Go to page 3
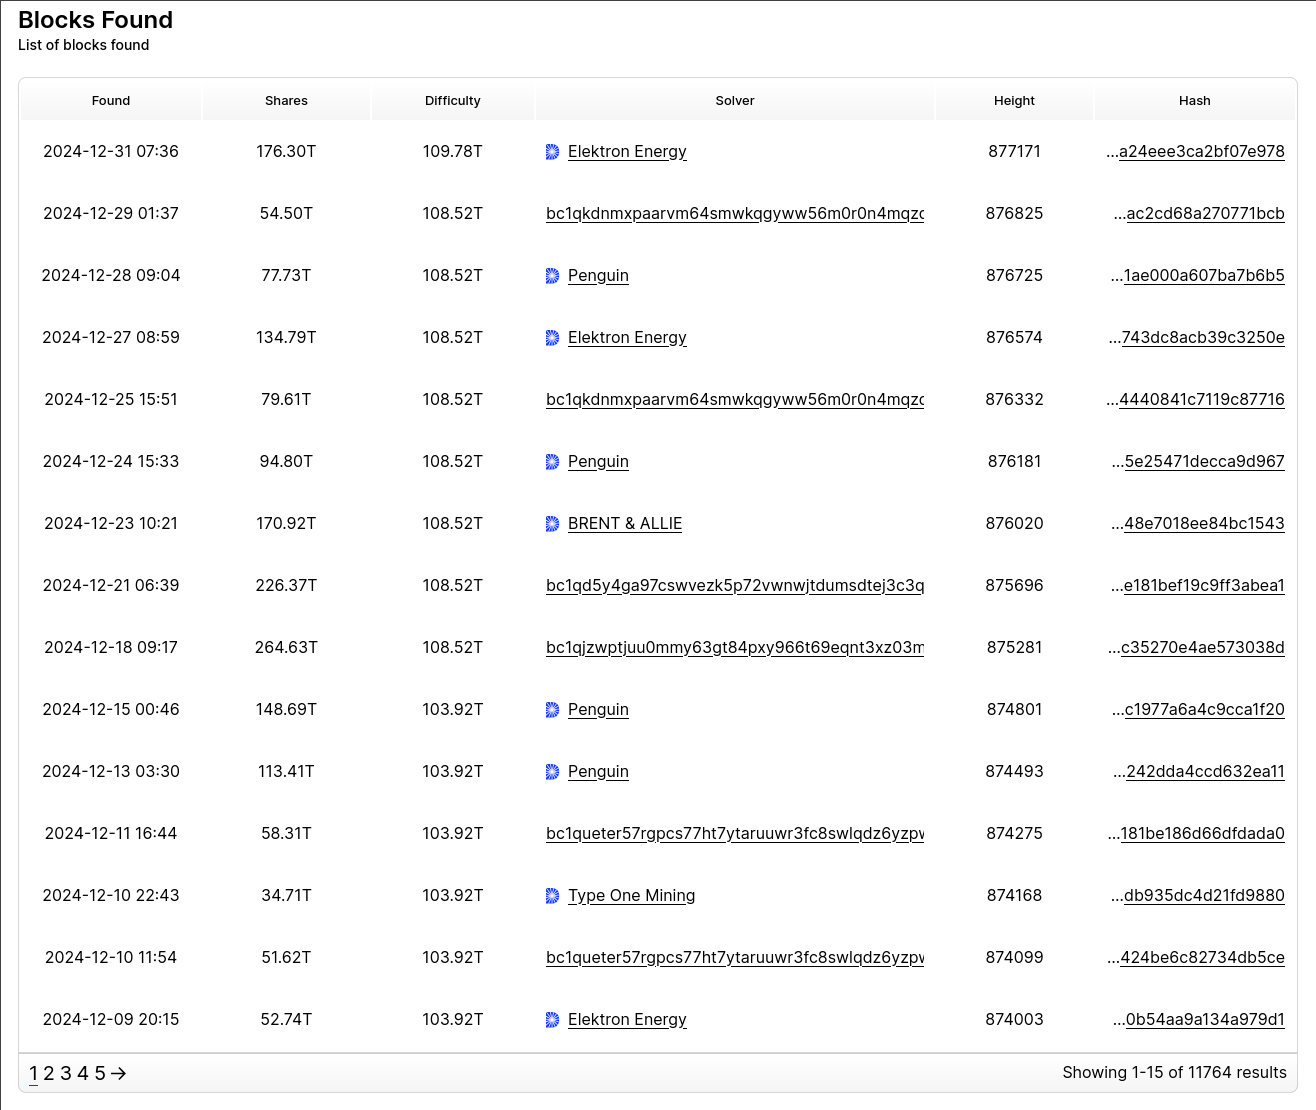Viewport: 1316px width, 1110px height. (x=66, y=1073)
